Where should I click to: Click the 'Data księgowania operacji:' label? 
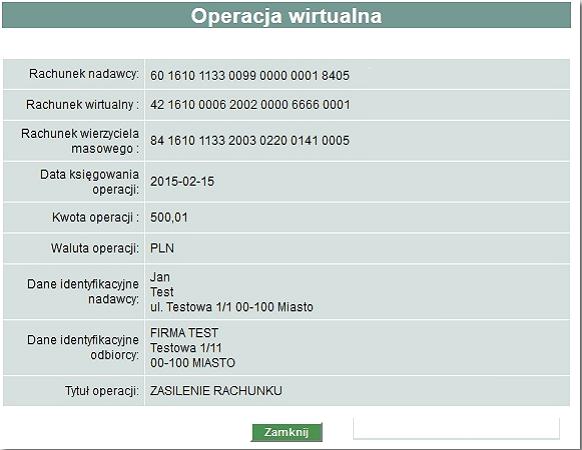pos(89,182)
